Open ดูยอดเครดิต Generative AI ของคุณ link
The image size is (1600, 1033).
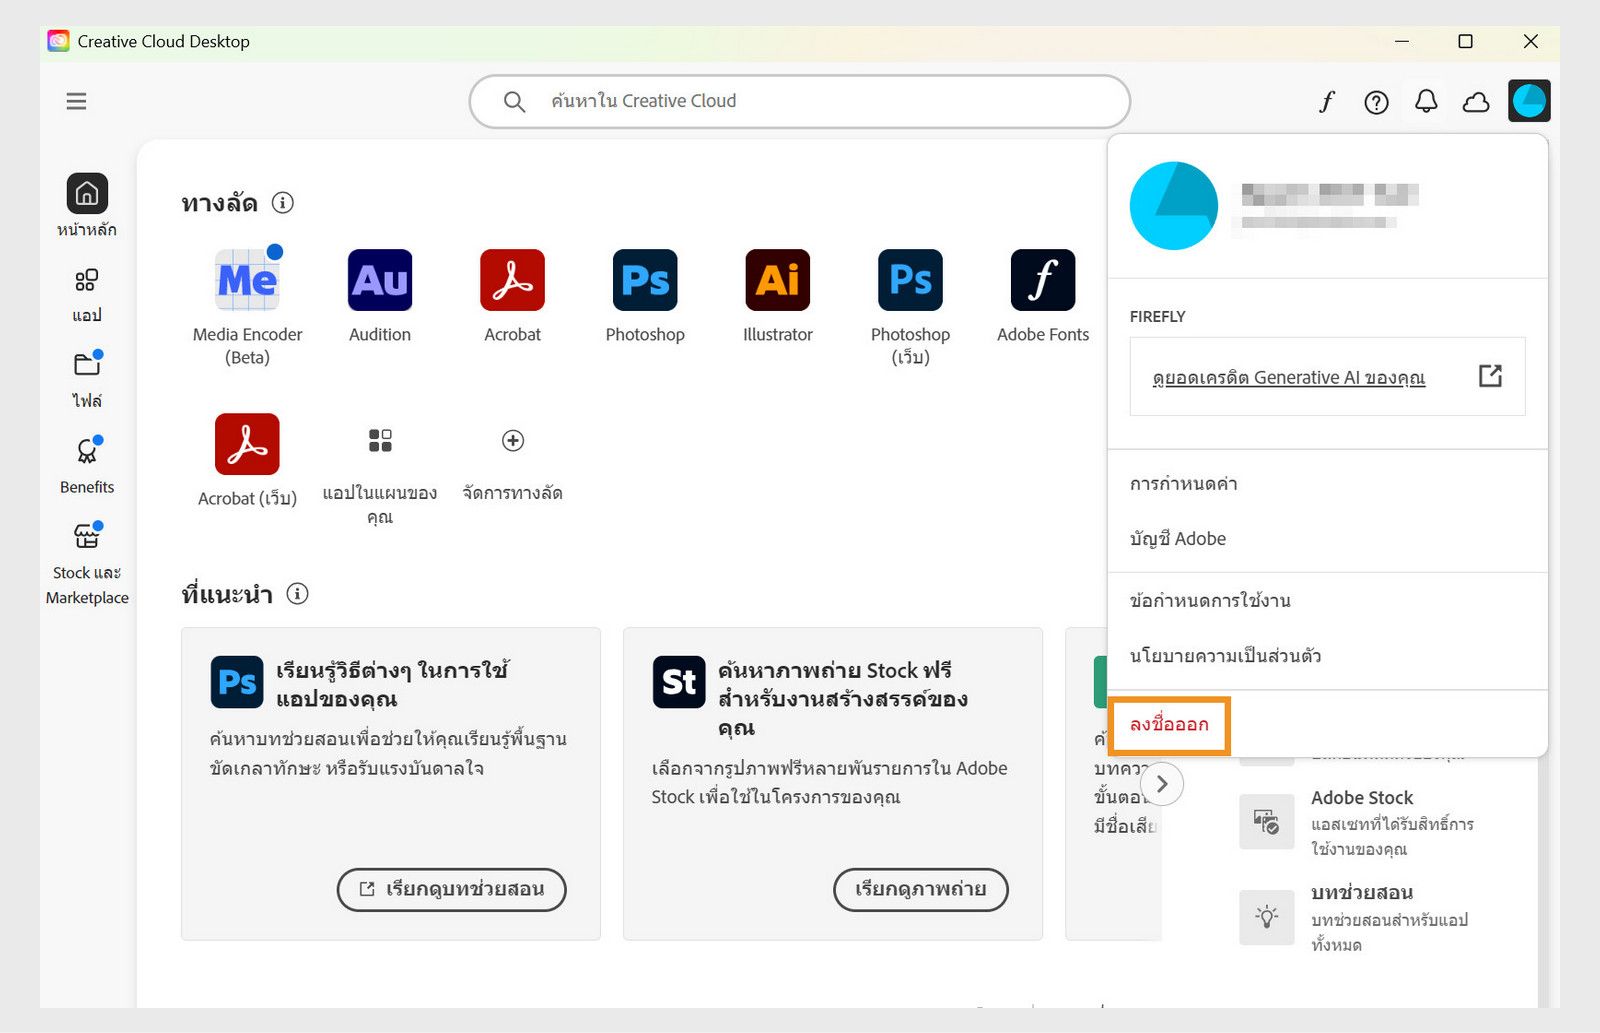1288,377
